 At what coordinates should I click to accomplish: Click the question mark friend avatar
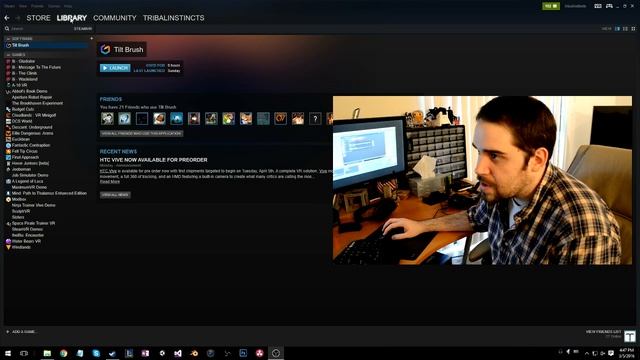315,119
